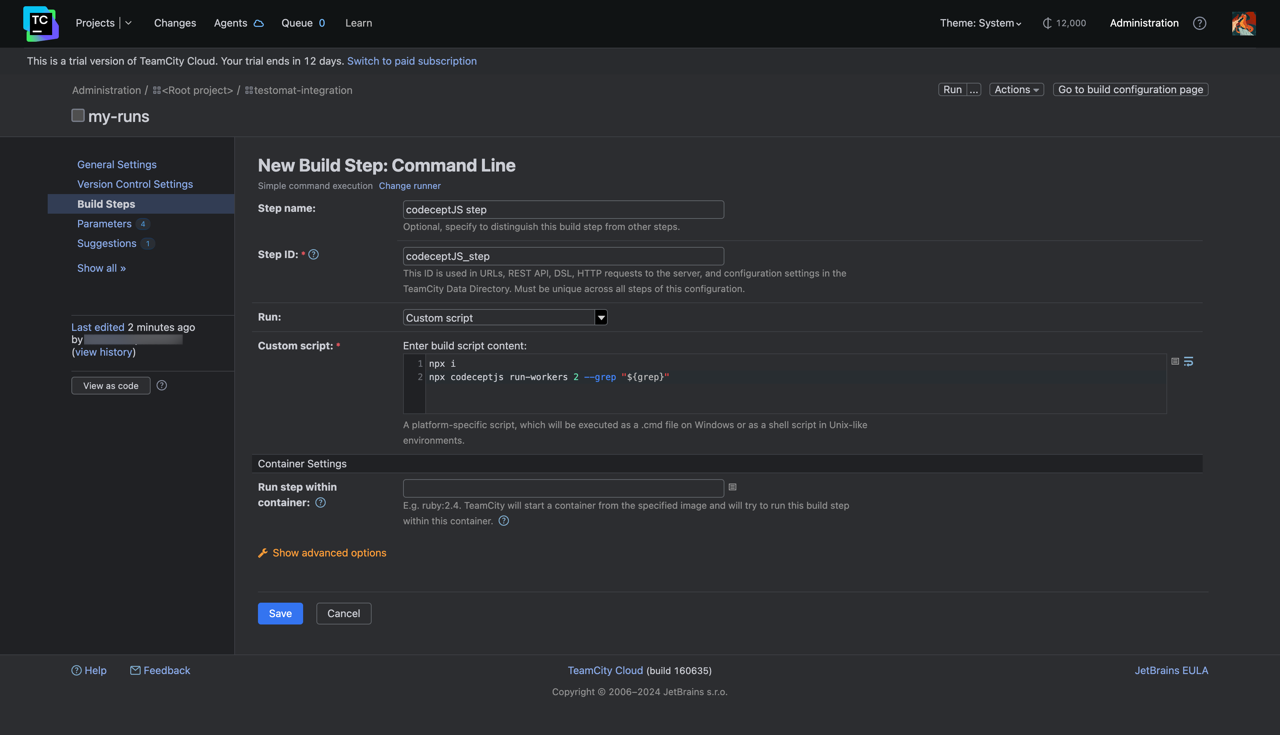Open the Run mode Custom script dropdown

(x=505, y=317)
